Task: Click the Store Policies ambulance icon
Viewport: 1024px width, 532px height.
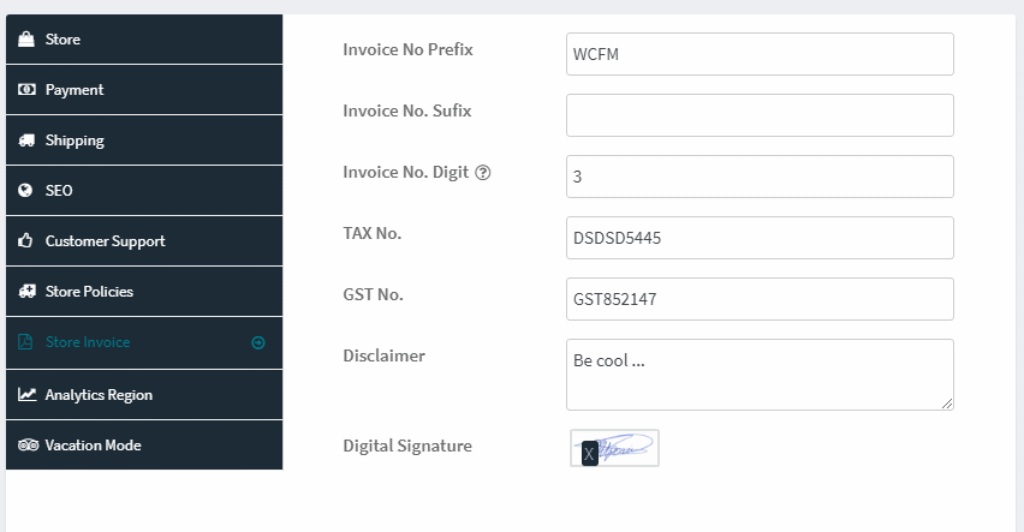Action: click(27, 292)
